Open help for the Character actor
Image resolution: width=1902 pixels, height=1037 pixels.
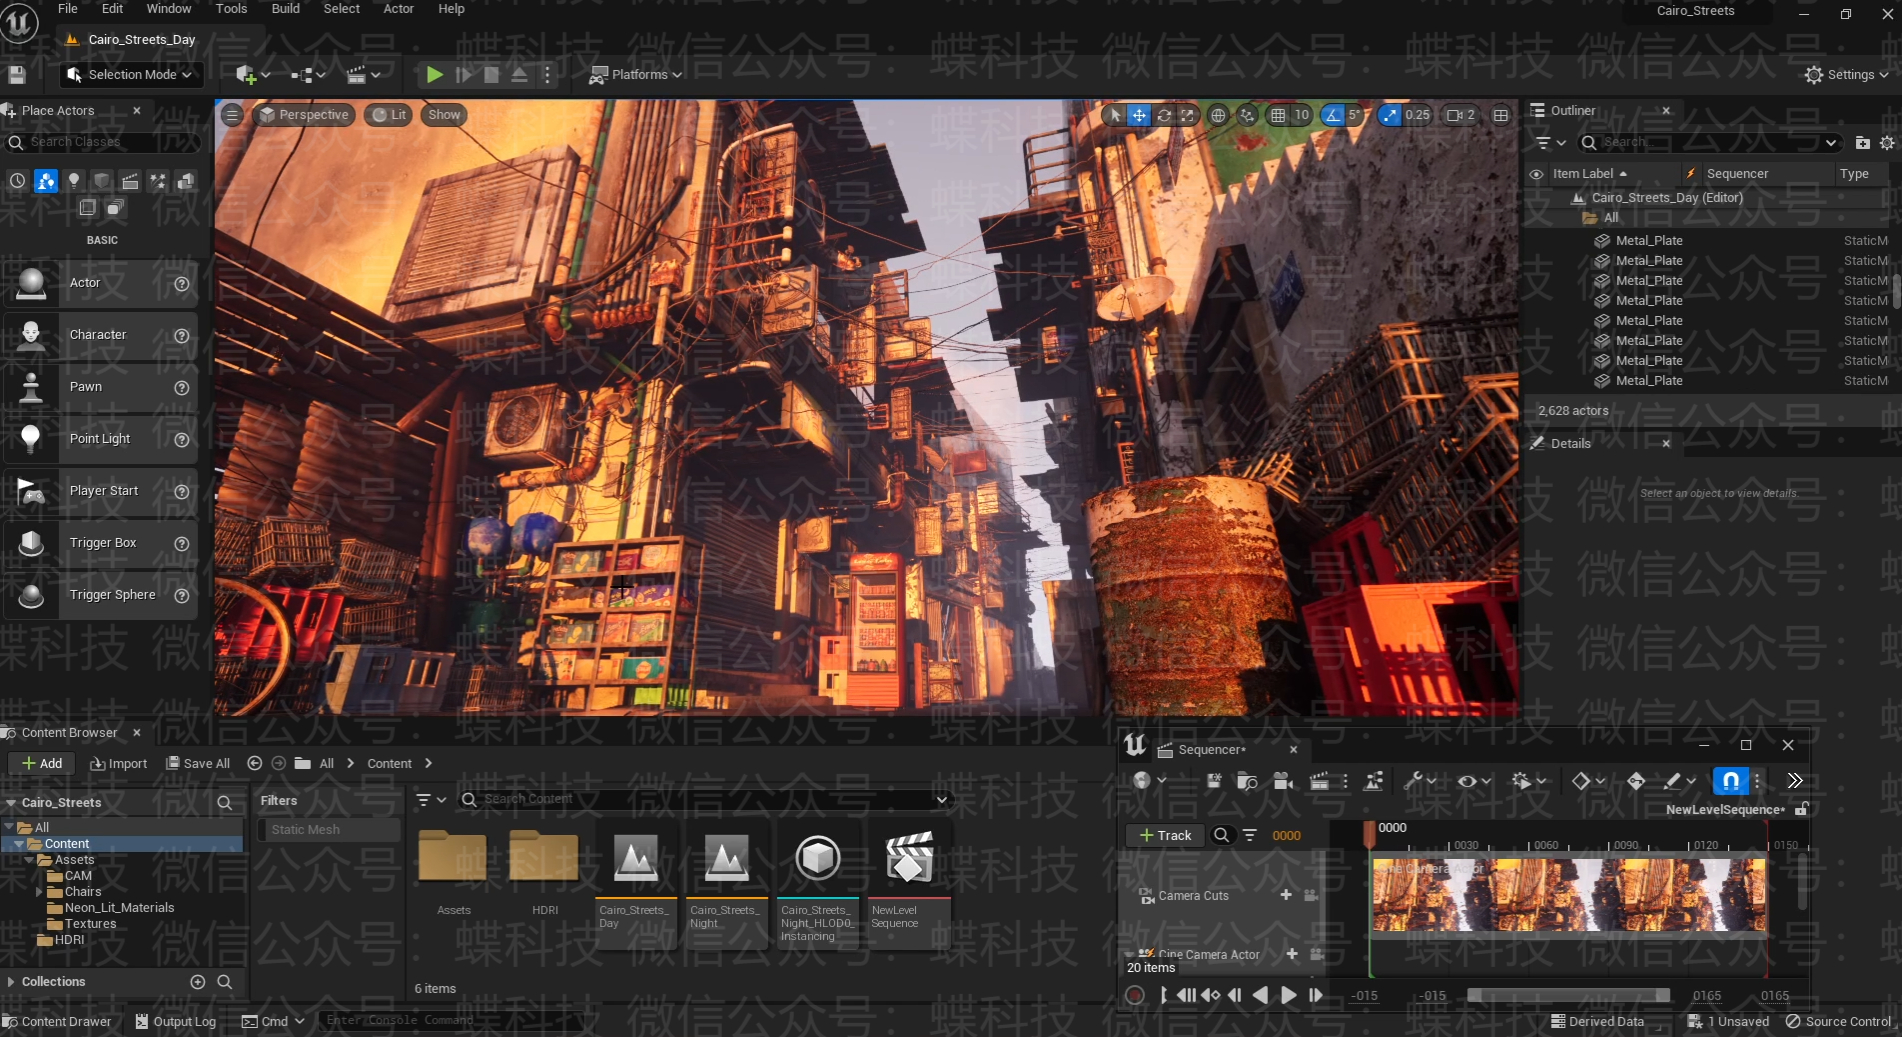[x=182, y=336]
